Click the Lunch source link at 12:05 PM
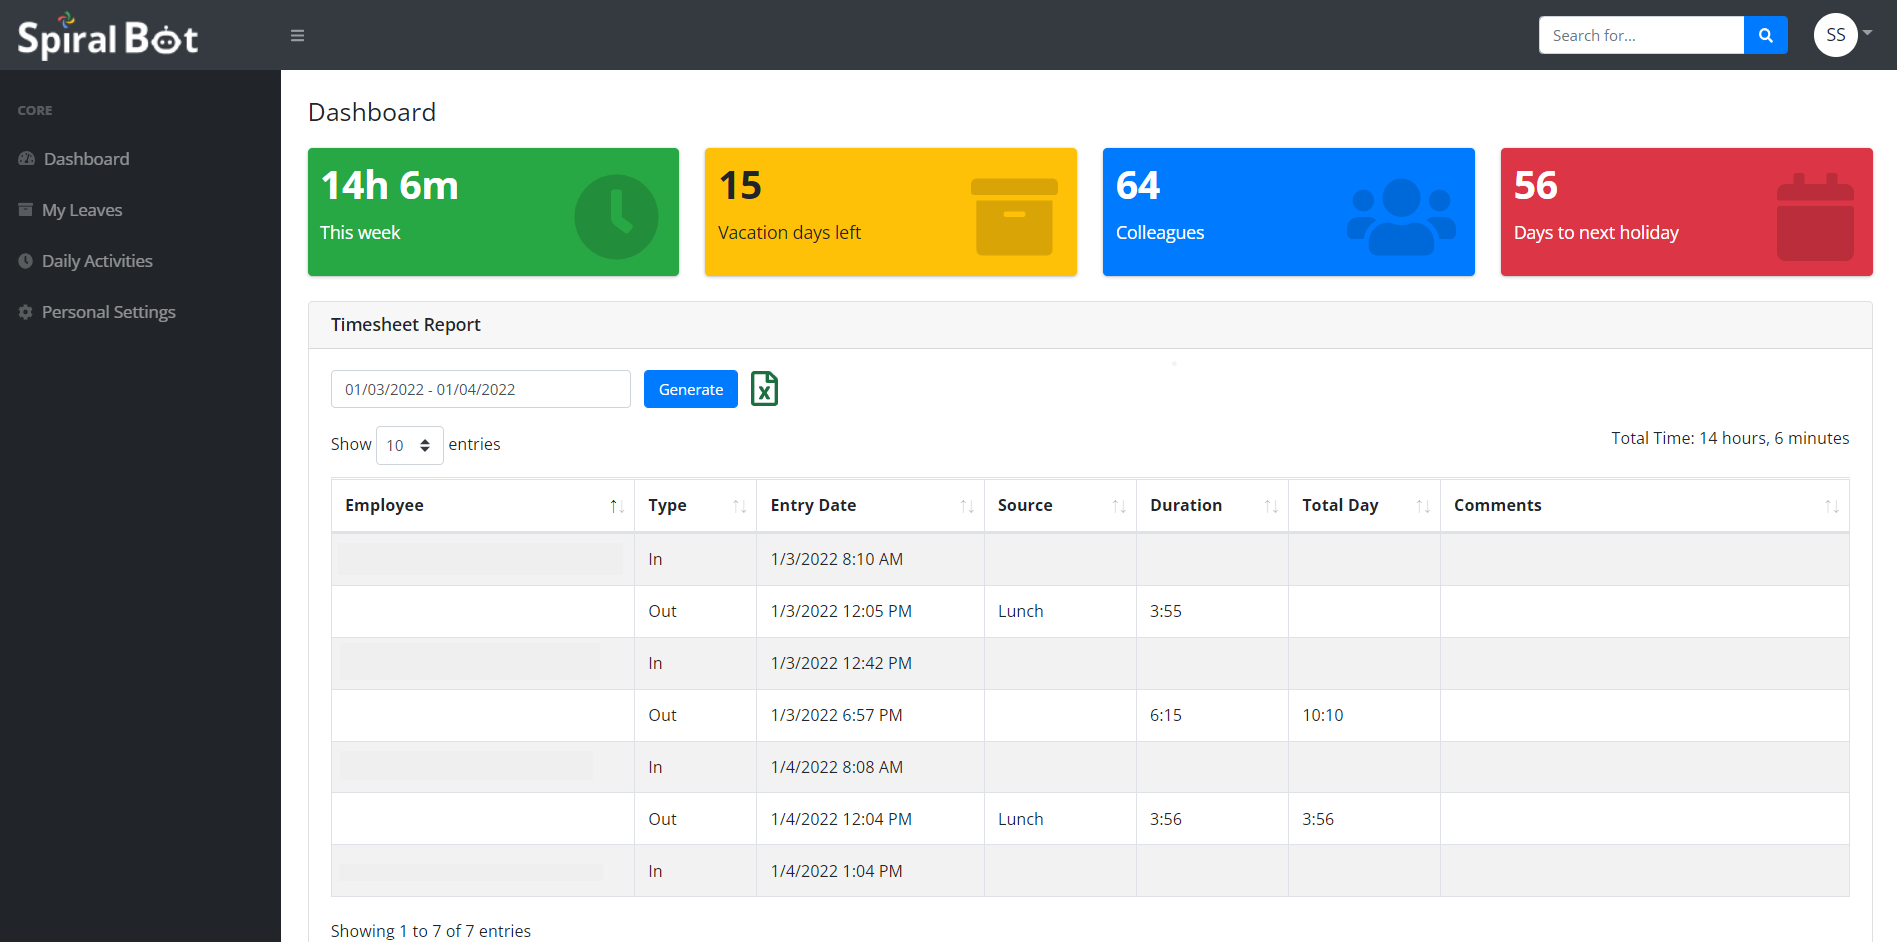1897x942 pixels. (1020, 611)
